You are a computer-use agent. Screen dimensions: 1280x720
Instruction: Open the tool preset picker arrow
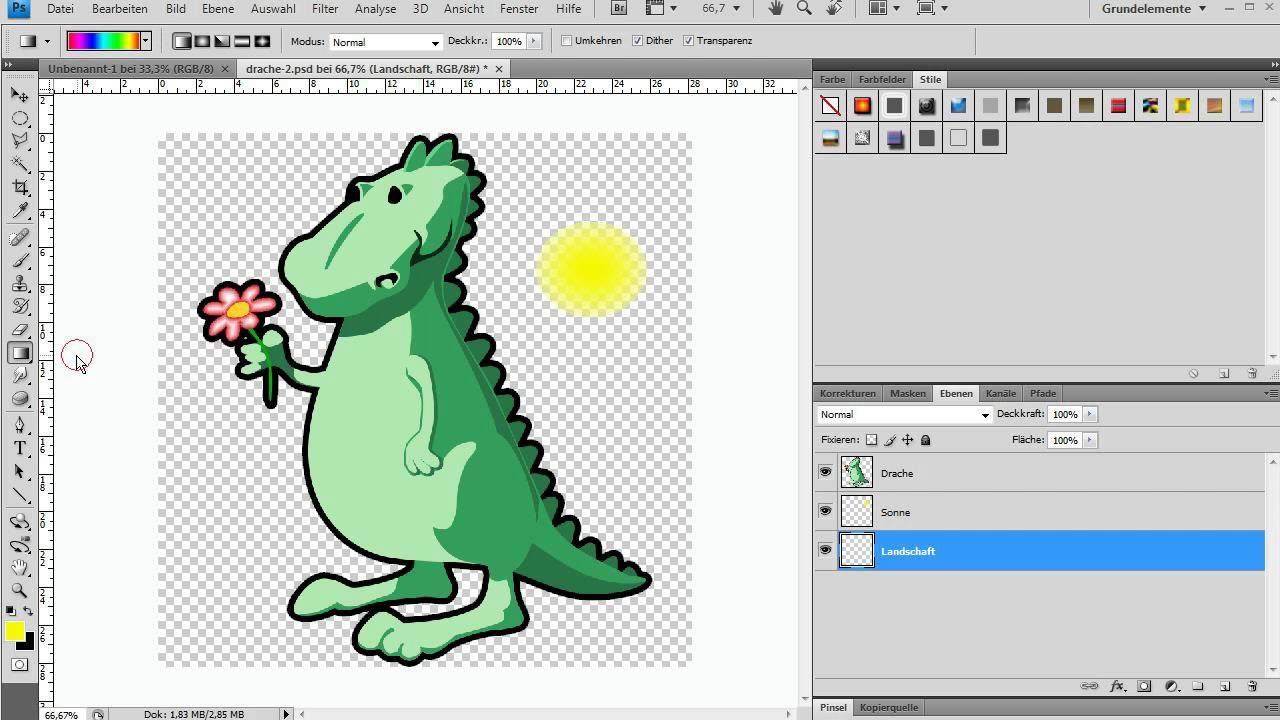pos(47,42)
